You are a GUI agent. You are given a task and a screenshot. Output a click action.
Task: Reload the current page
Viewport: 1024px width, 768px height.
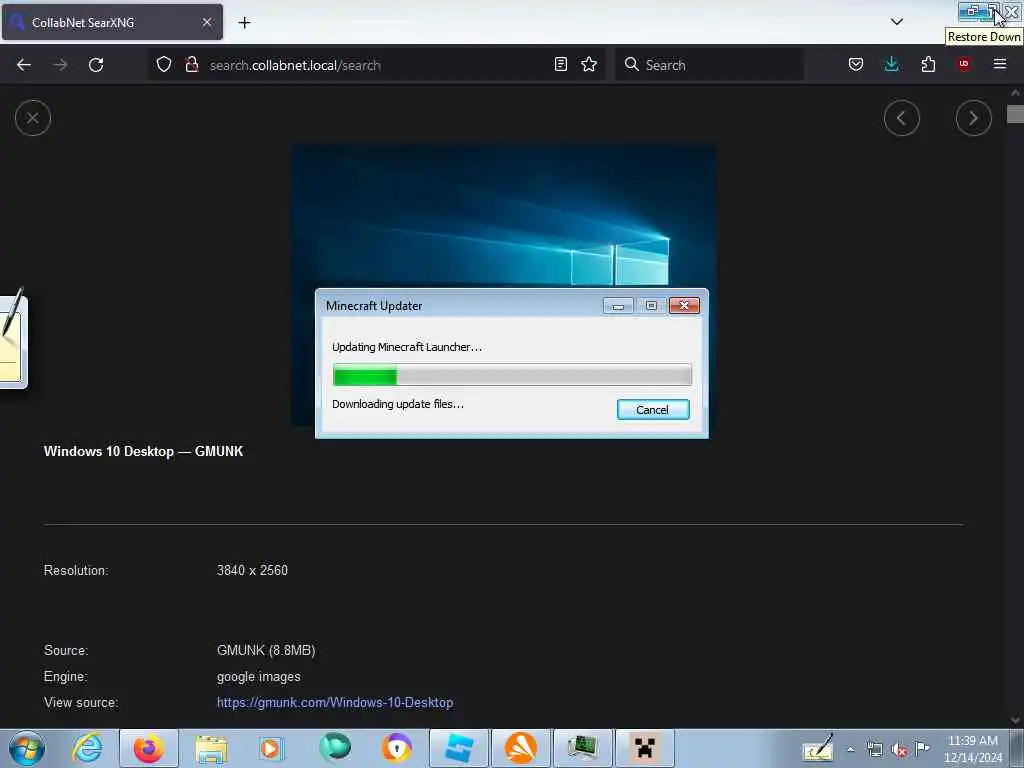pos(96,65)
